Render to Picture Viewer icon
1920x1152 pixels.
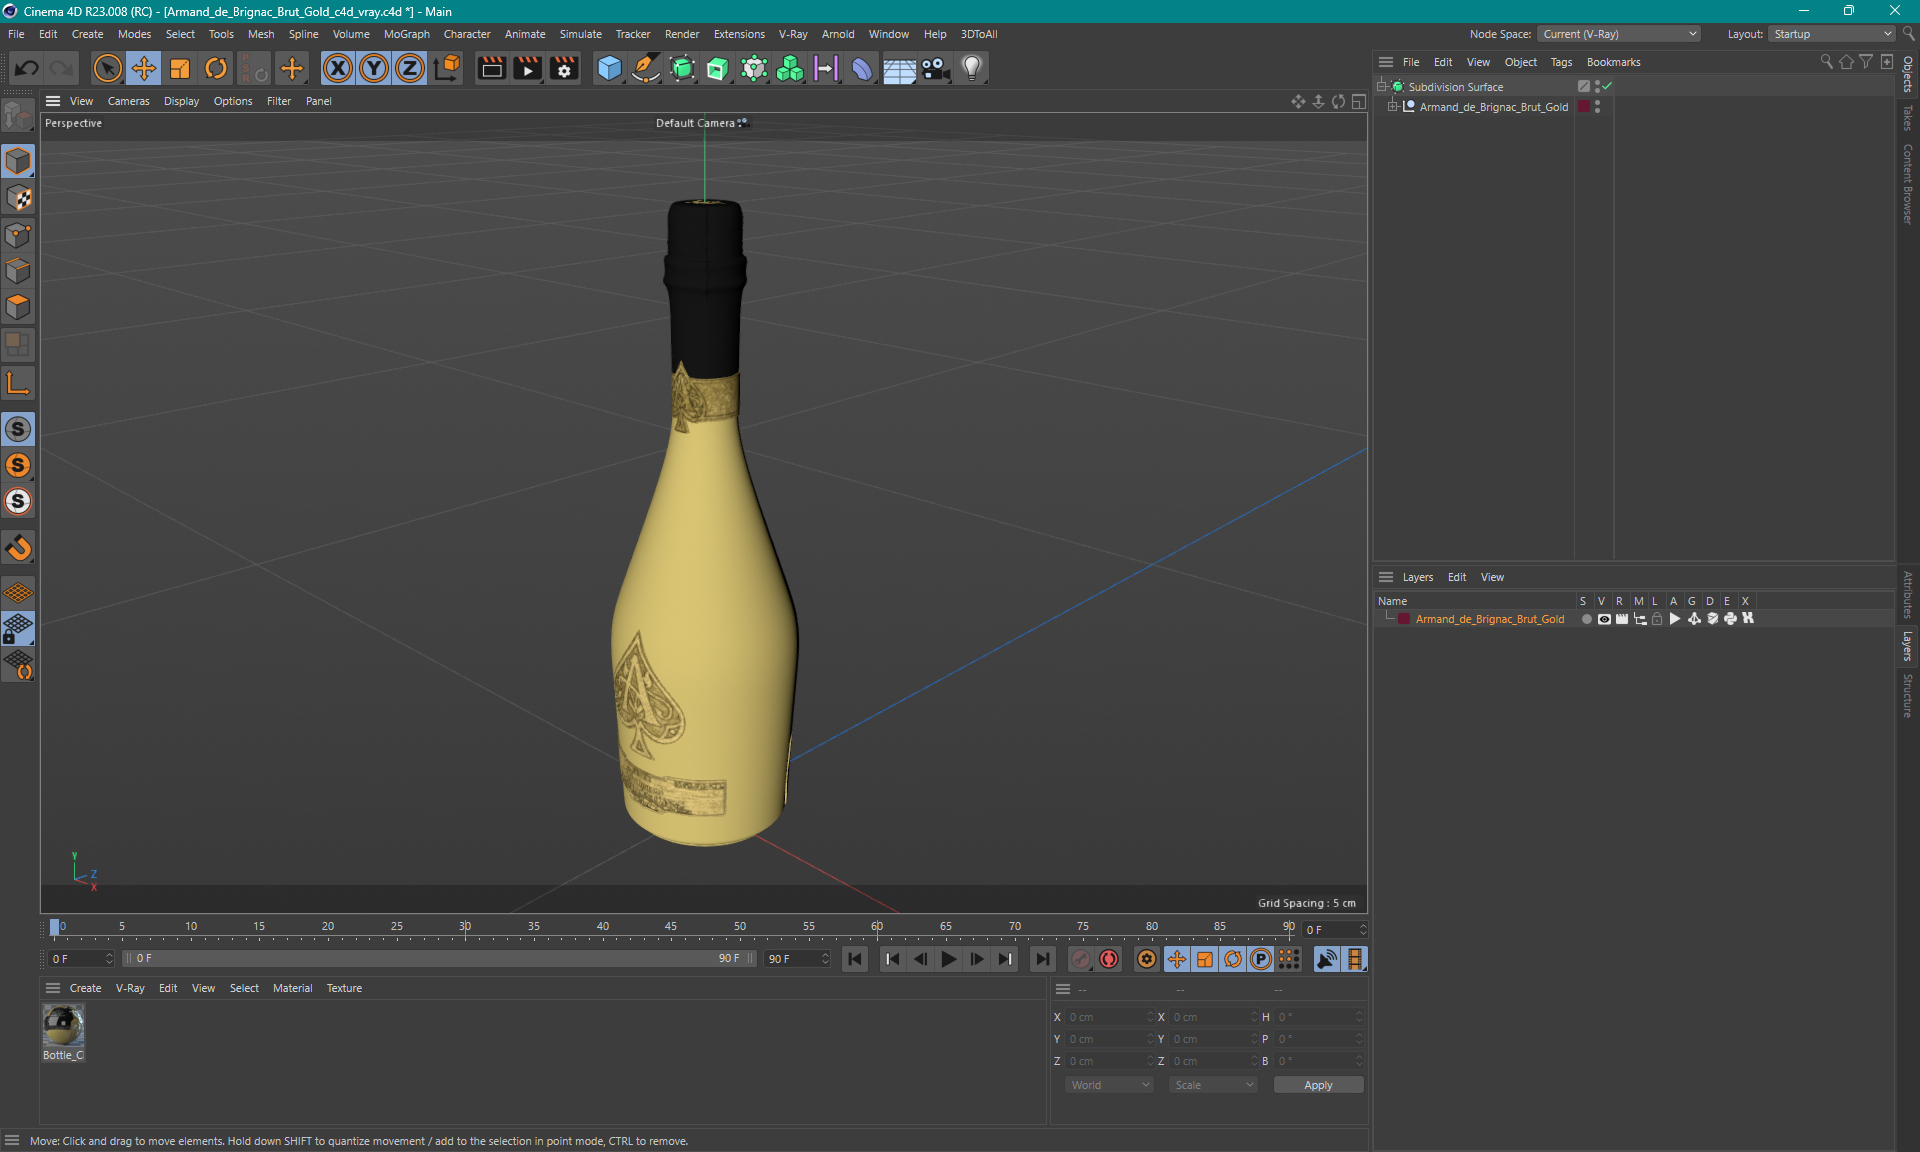click(x=527, y=68)
